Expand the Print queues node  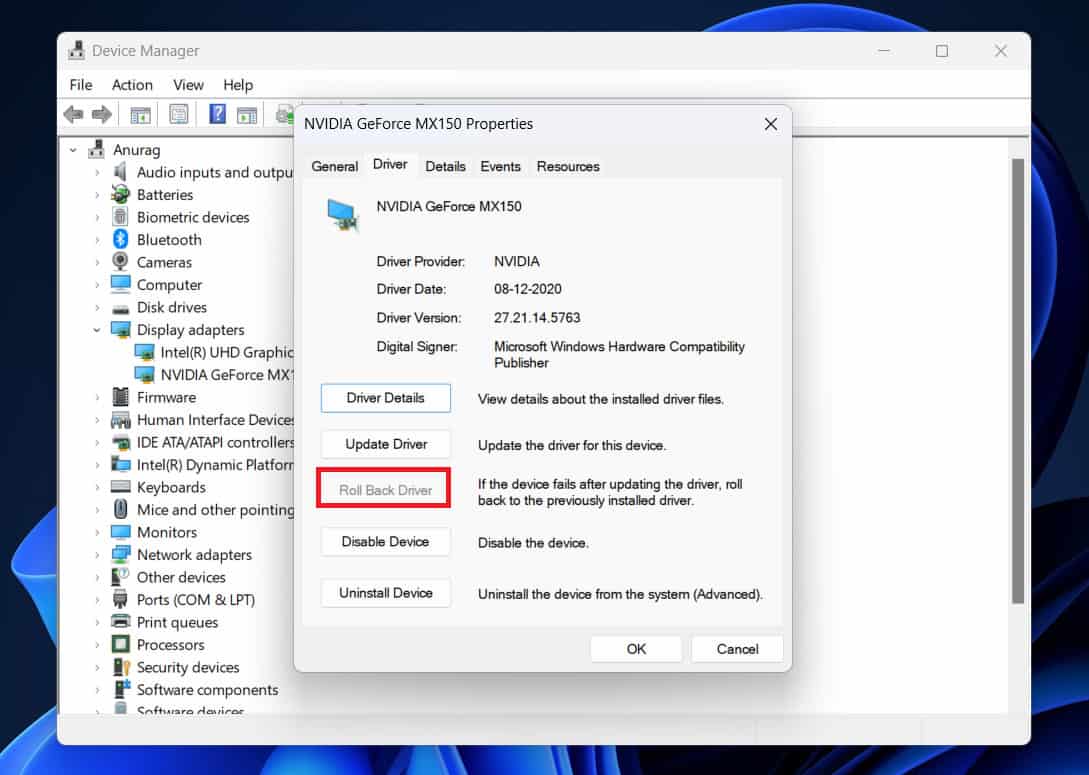[97, 622]
